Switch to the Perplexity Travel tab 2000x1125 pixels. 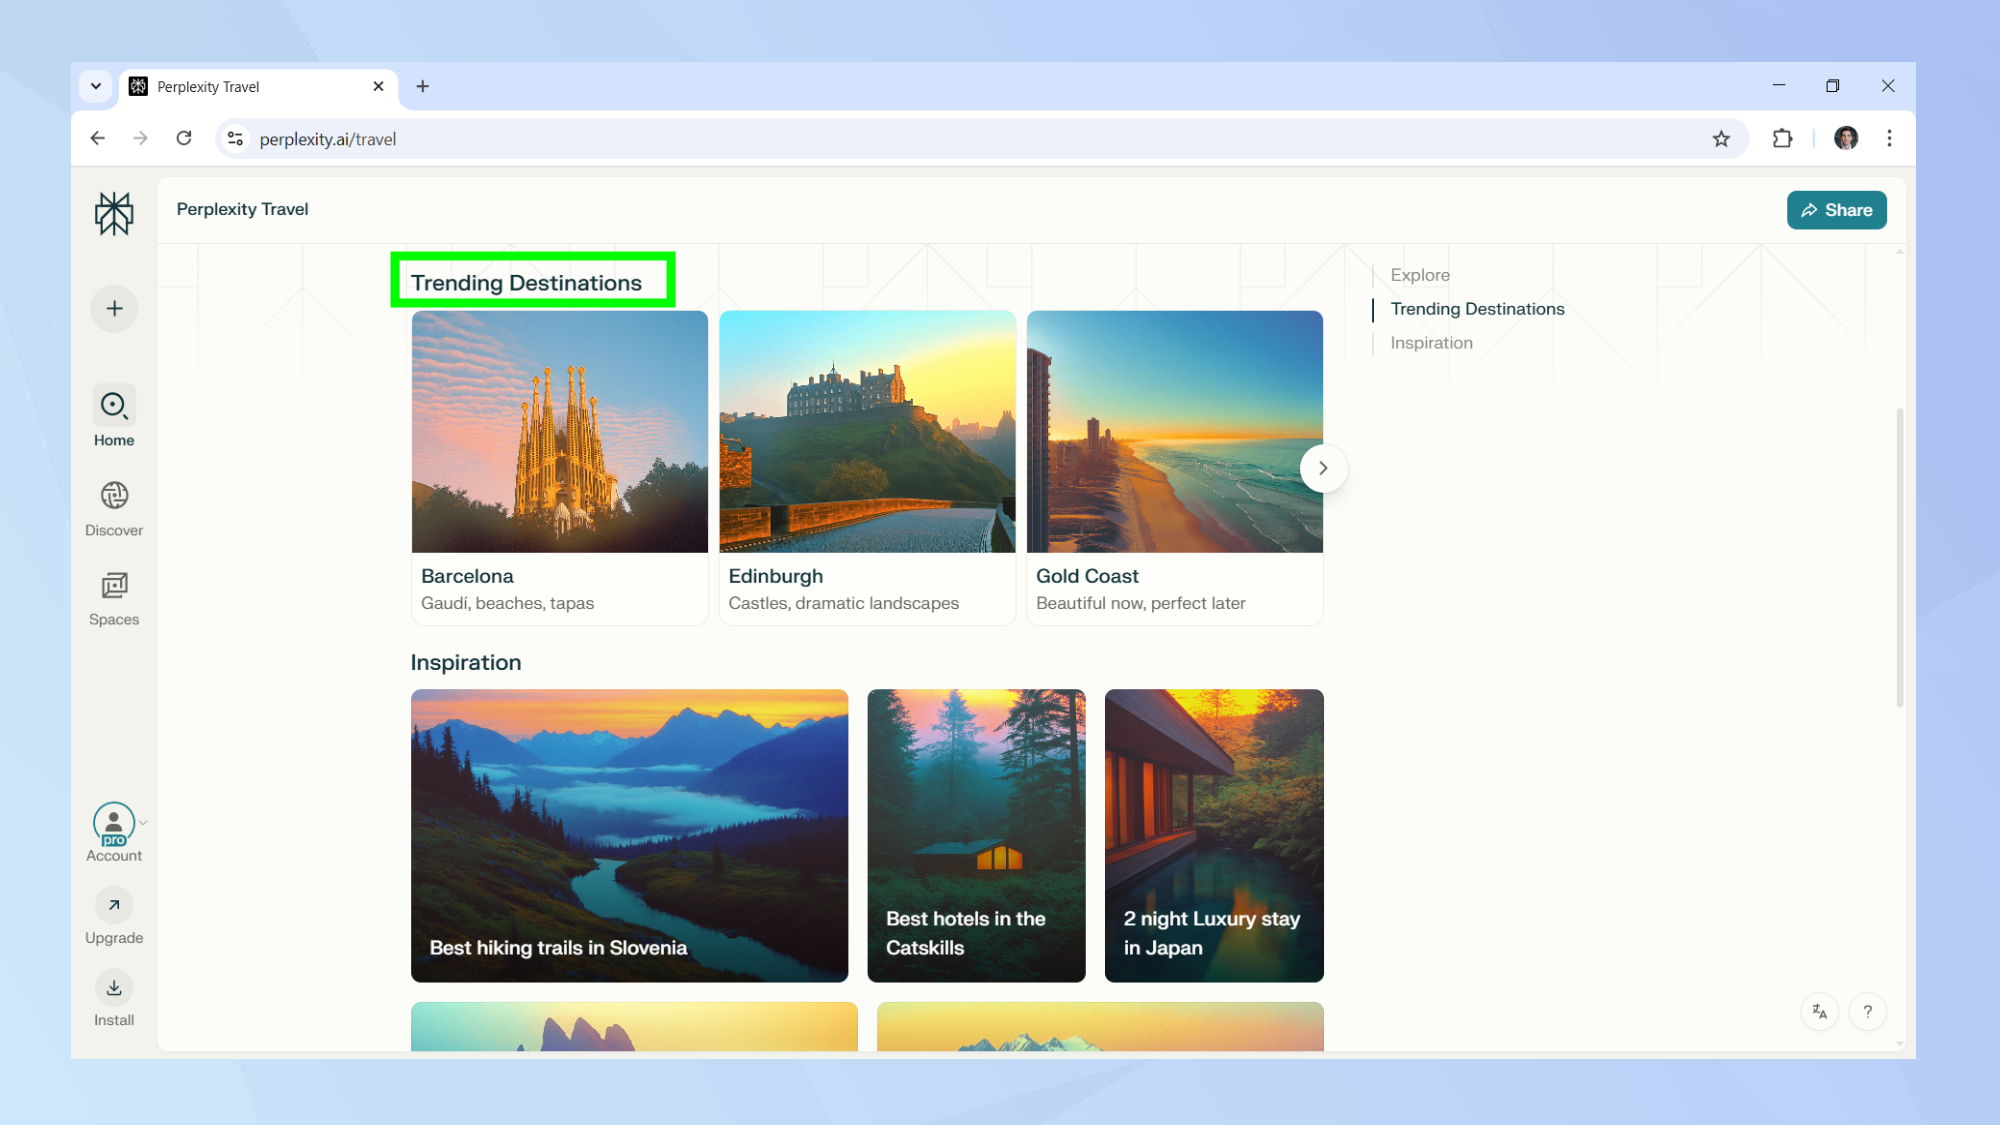point(240,86)
